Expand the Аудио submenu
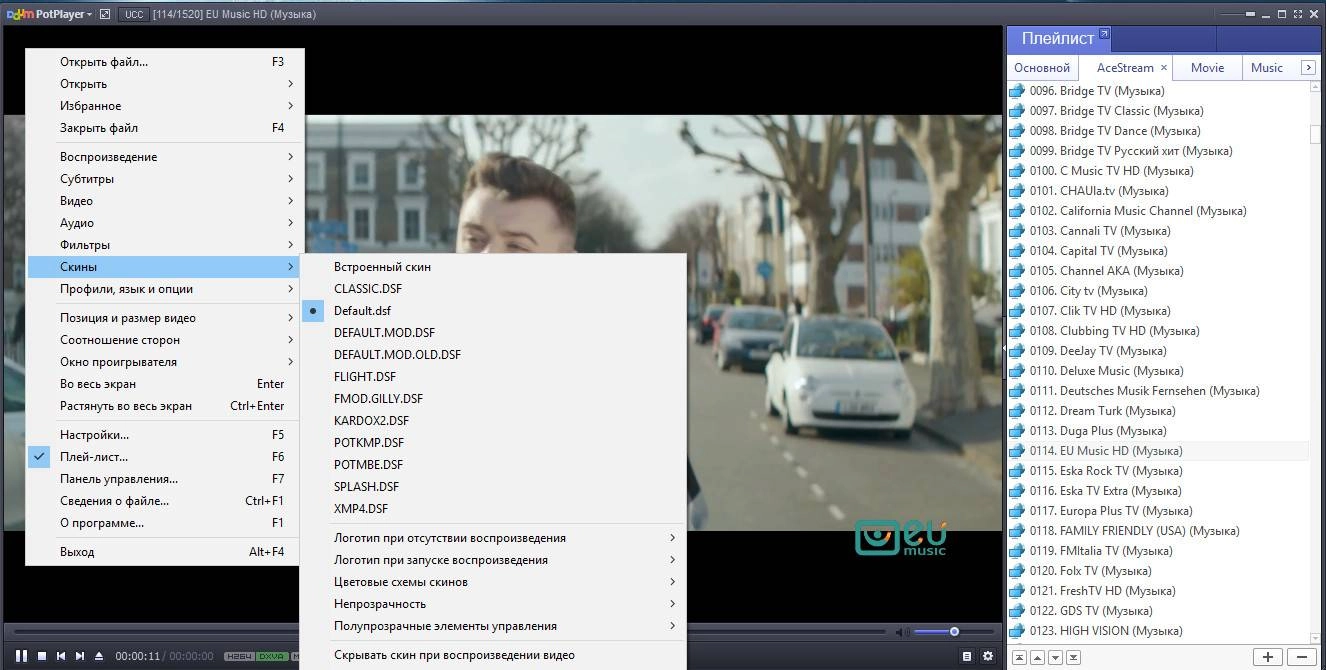The image size is (1326, 670). (163, 223)
